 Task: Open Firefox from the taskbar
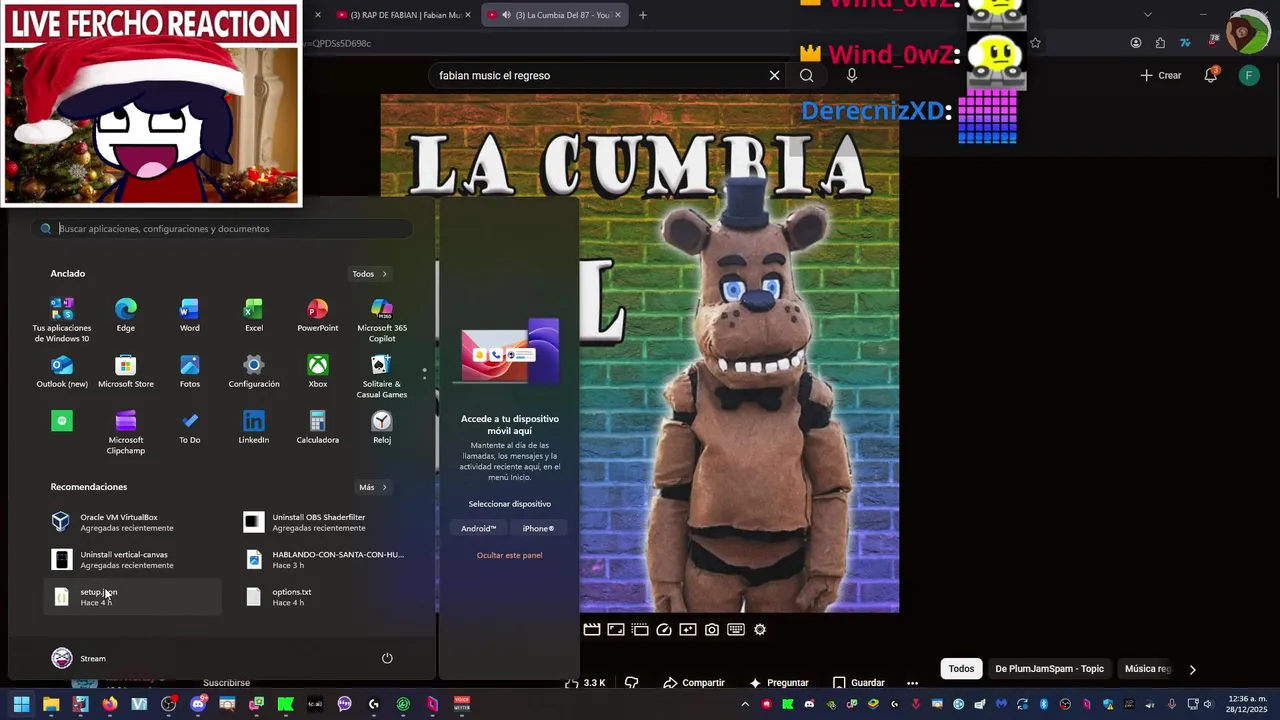coord(110,704)
